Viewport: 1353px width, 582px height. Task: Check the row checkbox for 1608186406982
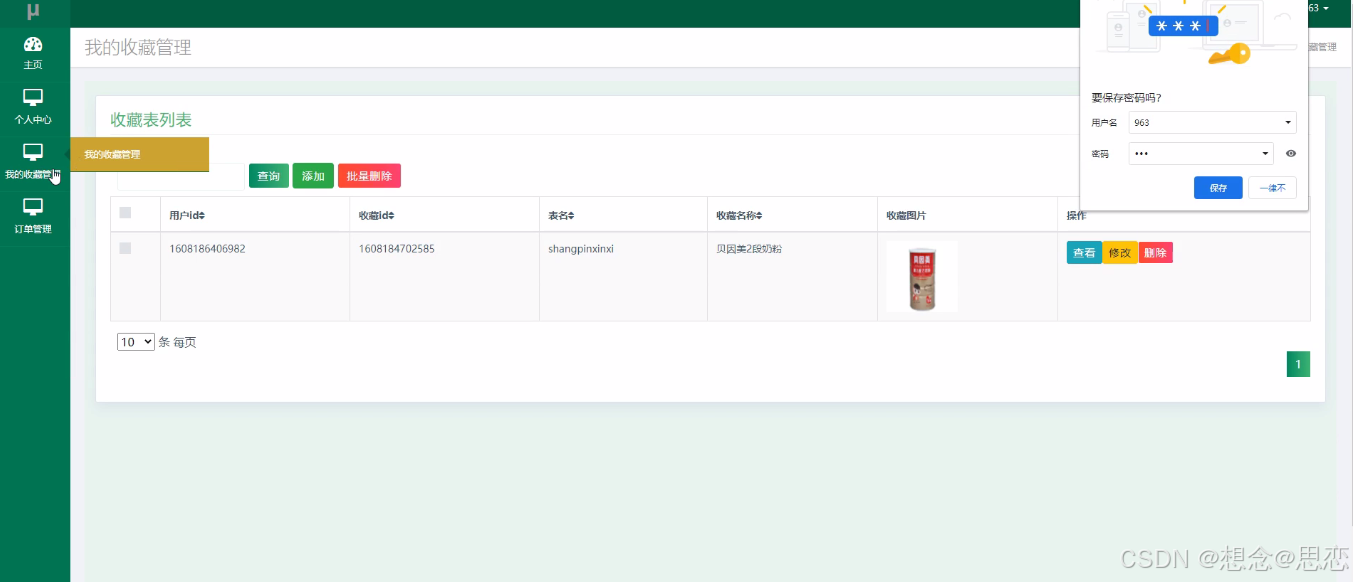click(x=125, y=248)
